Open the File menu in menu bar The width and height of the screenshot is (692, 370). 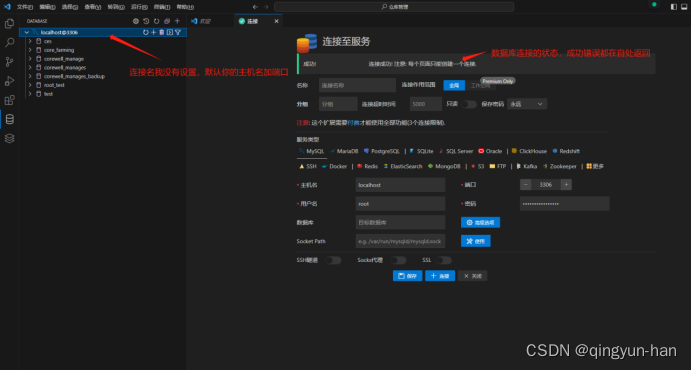[x=25, y=7]
